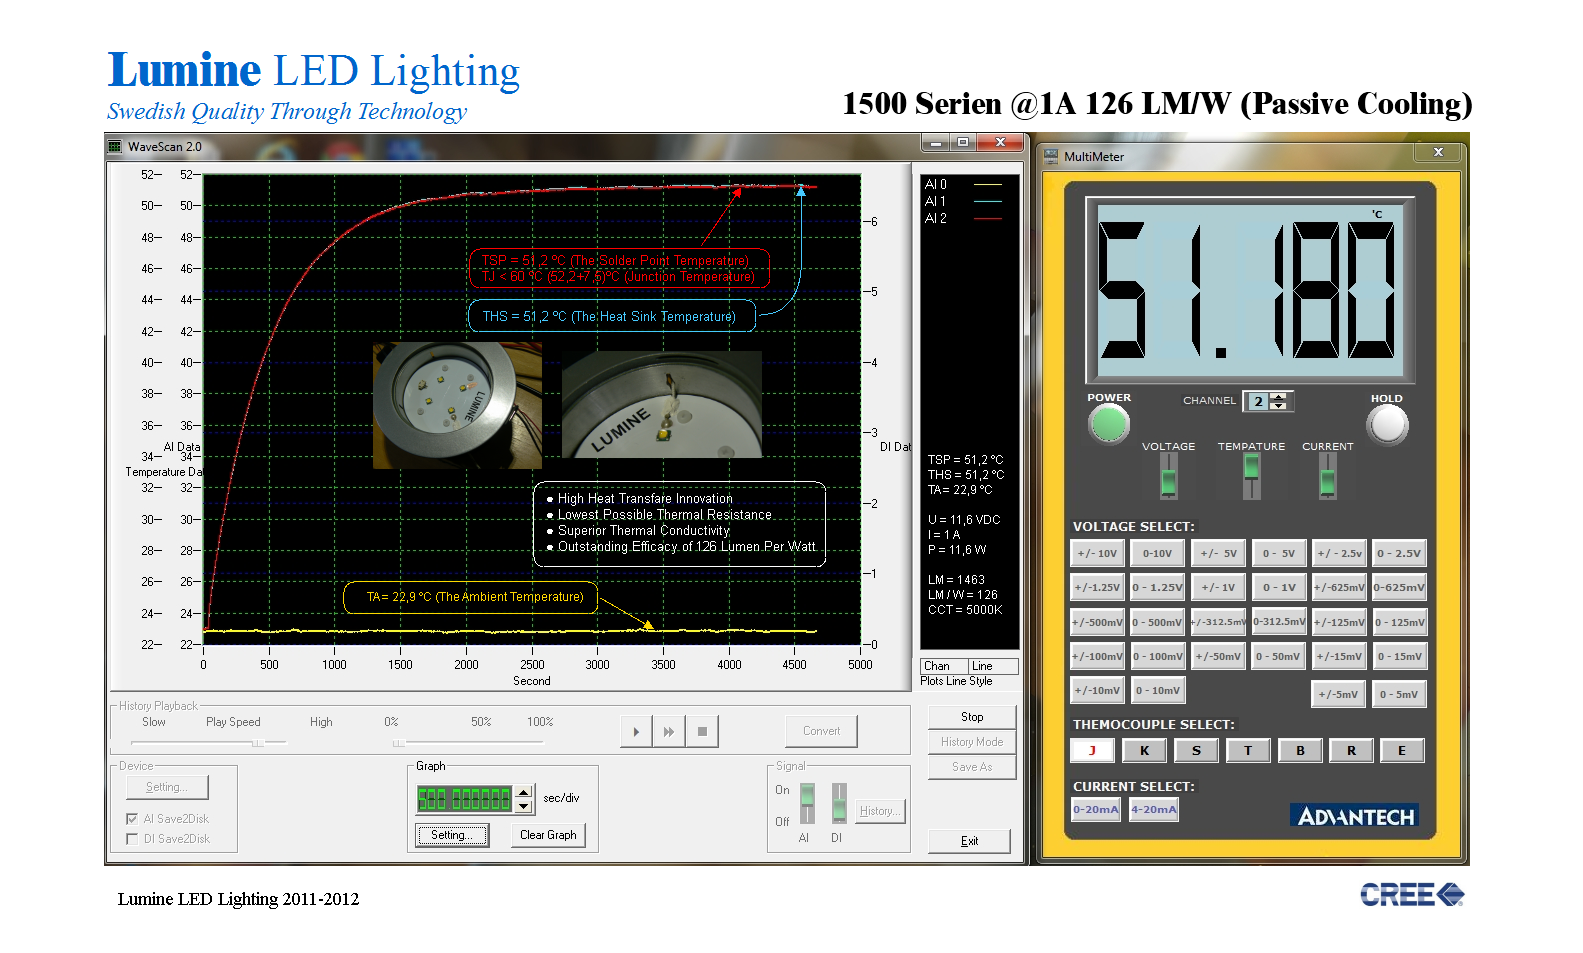The height and width of the screenshot is (953, 1583).
Task: Click the HOLD button on the MultiMeter
Action: (x=1387, y=425)
